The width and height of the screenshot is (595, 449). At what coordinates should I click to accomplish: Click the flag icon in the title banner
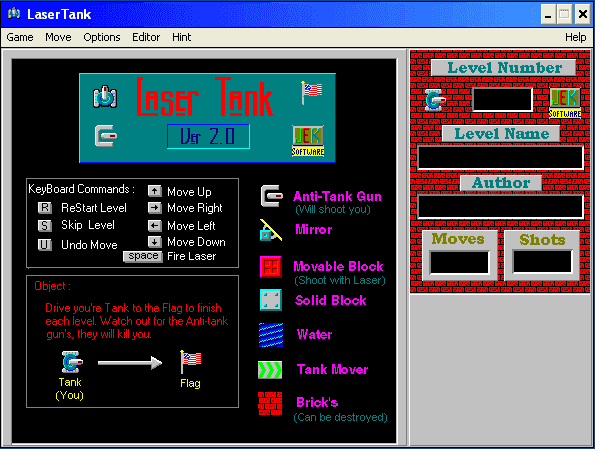[312, 92]
